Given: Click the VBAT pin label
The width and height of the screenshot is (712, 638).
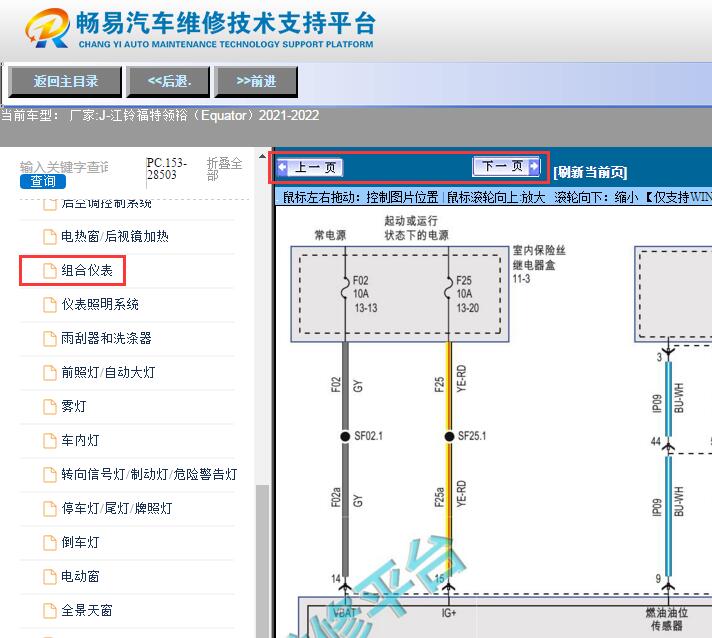Looking at the screenshot, I should [345, 613].
